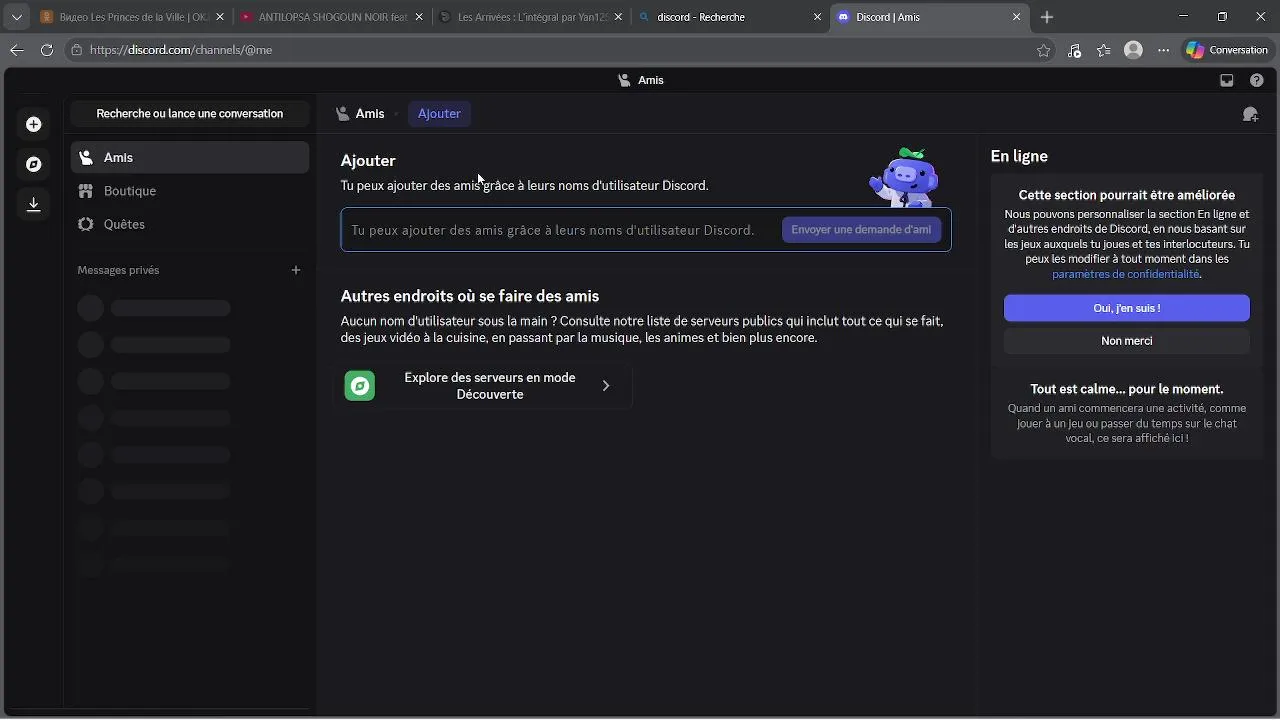The image size is (1280, 720).
Task: Open Quêtes in the sidebar
Action: click(x=190, y=224)
